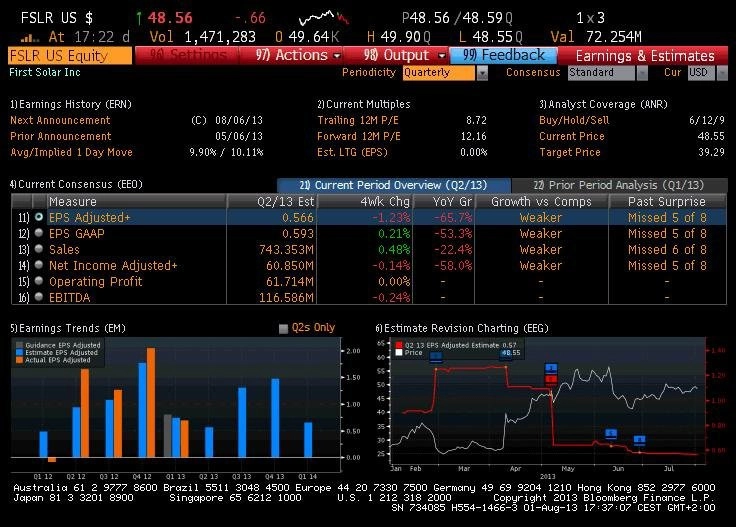Click the FSLR US Equity security field

click(70, 55)
